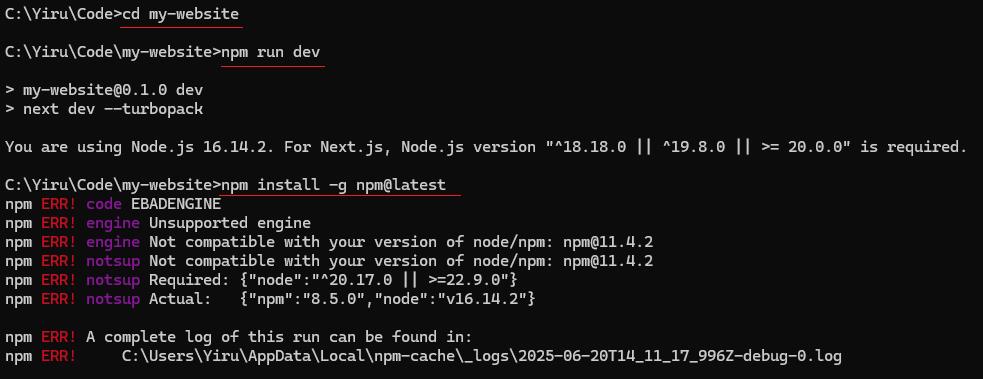Click the 'npm run dev' command
This screenshot has width=983, height=379.
click(x=271, y=52)
